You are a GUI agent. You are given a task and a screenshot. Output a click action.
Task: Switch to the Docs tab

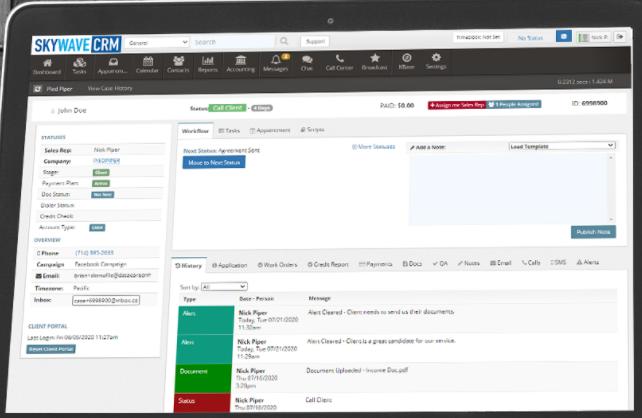tap(412, 264)
